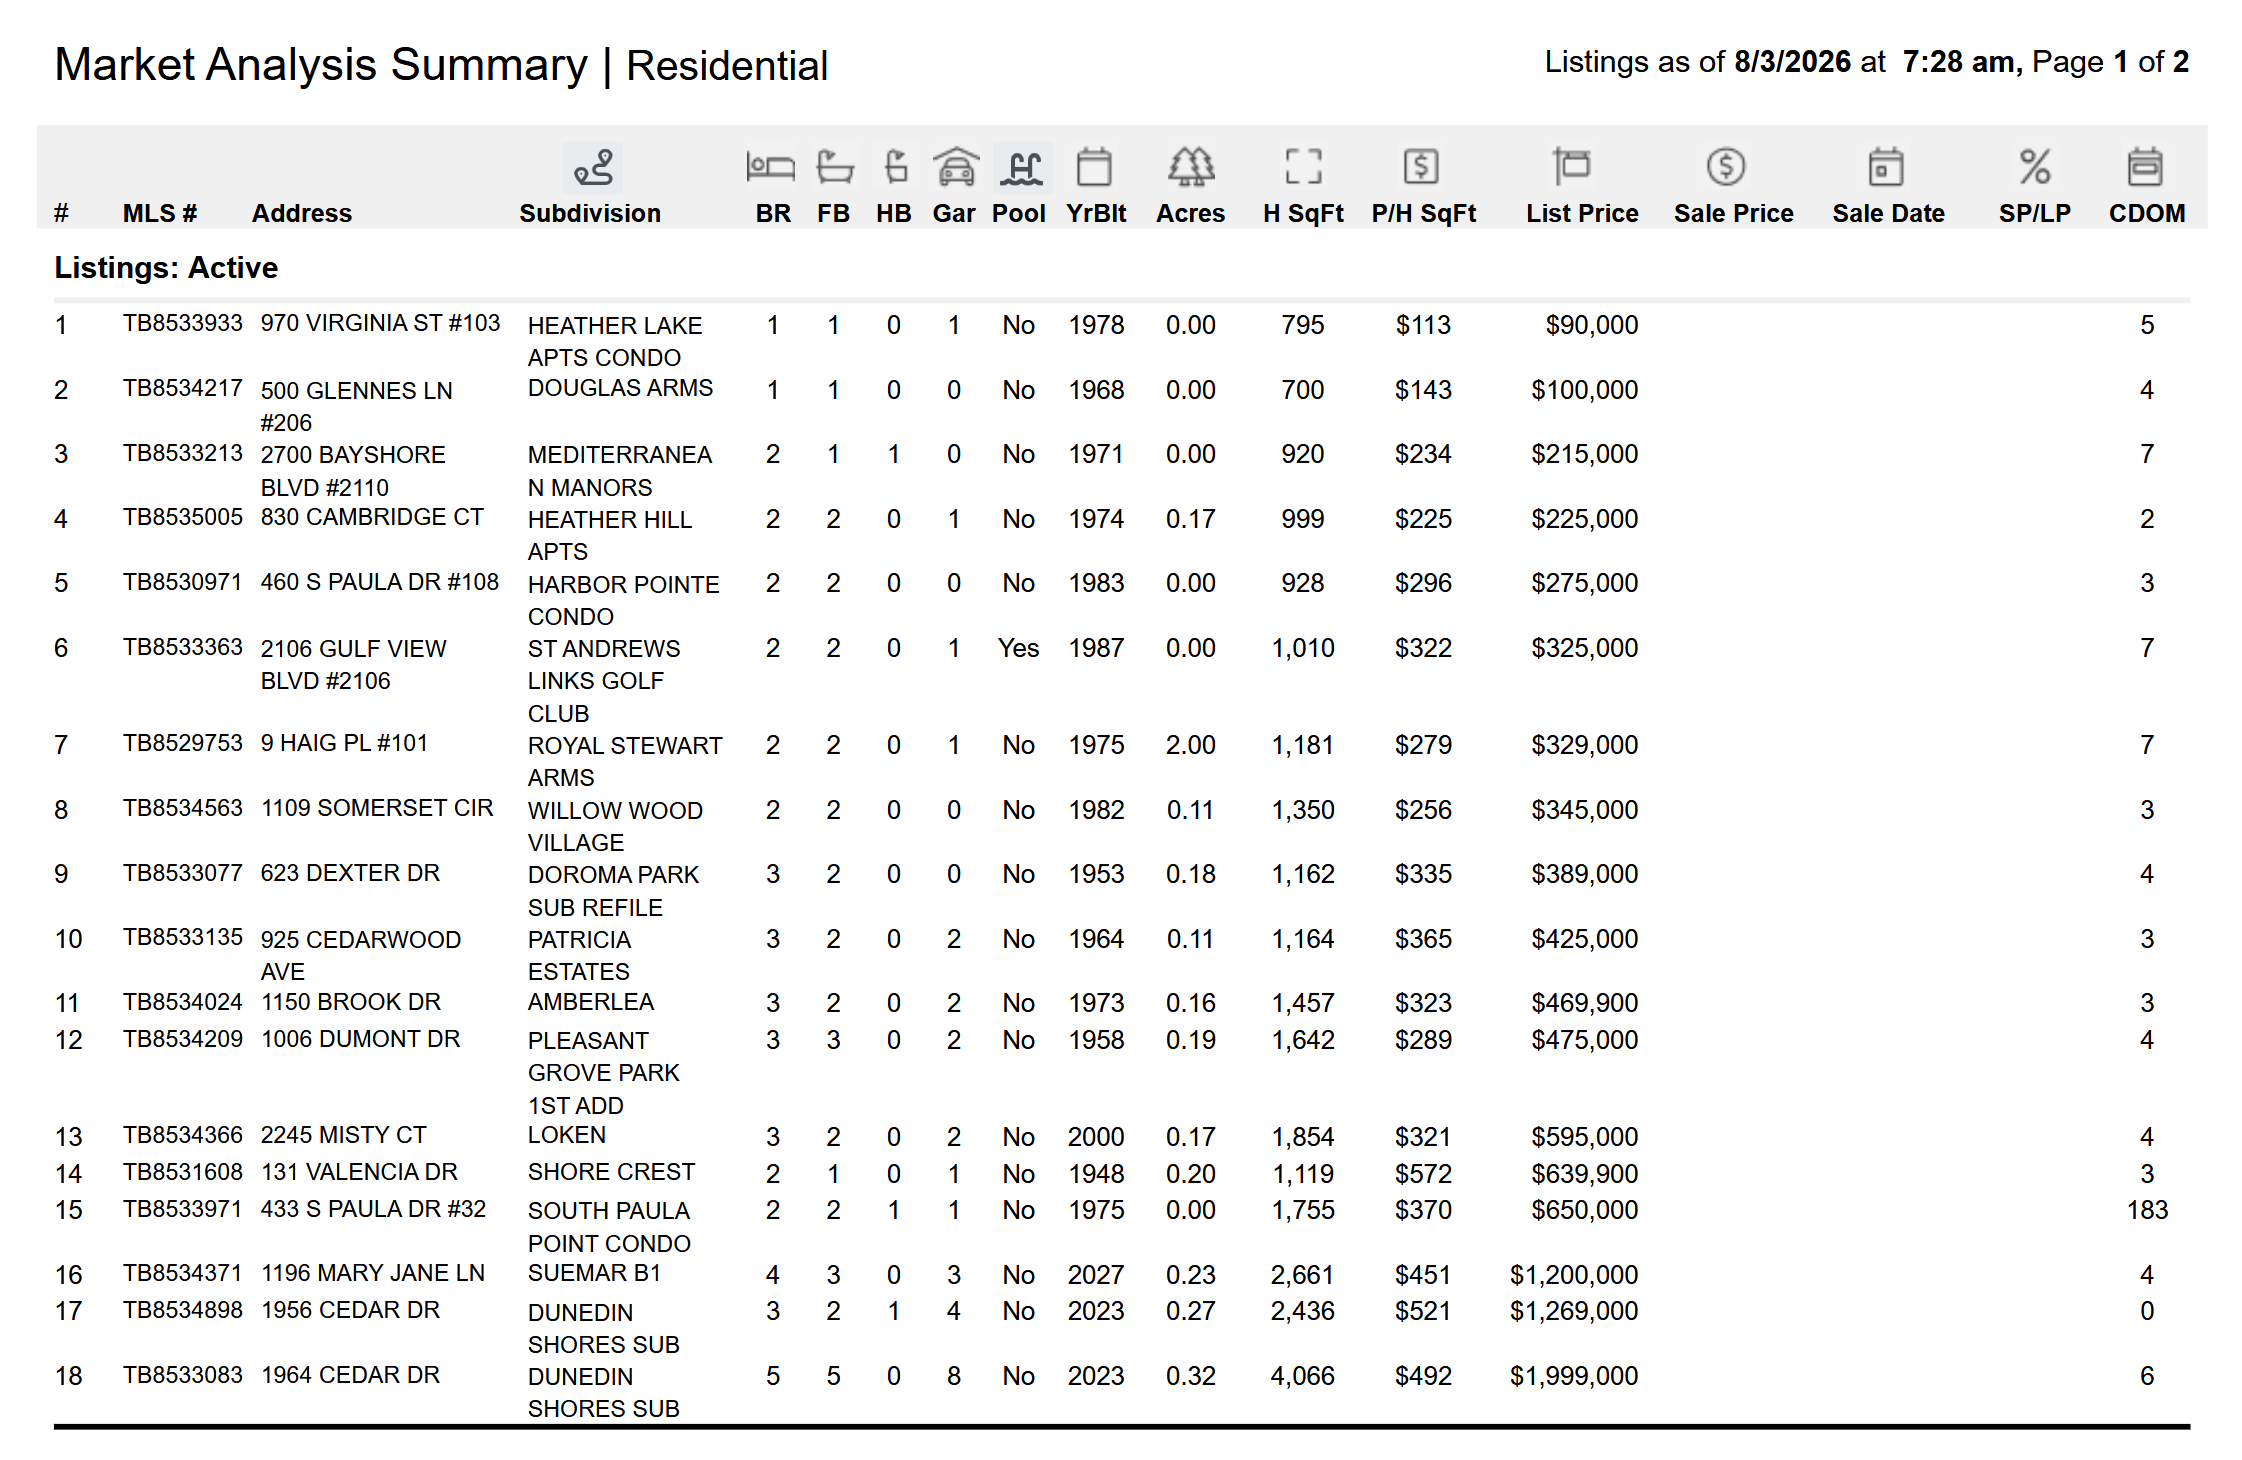2242x1460 pixels.
Task: Click the acres trees icon
Action: pyautogui.click(x=1191, y=167)
